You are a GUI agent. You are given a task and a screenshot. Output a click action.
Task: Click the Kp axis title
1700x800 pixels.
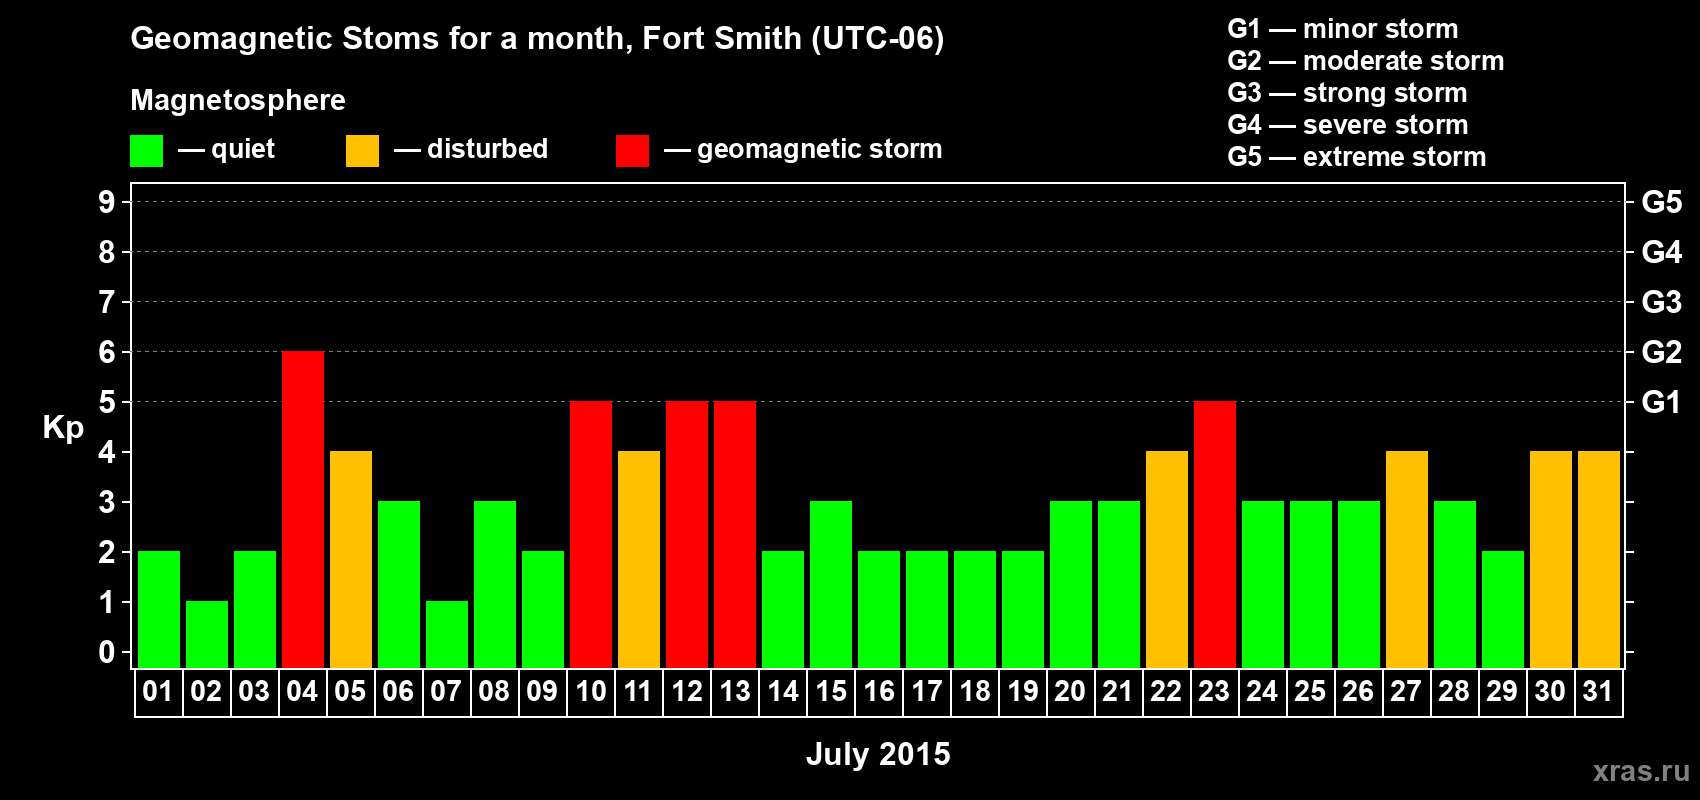pyautogui.click(x=63, y=428)
